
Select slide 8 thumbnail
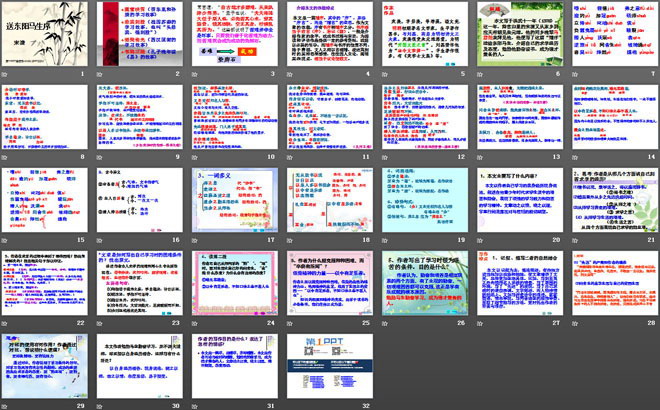point(45,121)
